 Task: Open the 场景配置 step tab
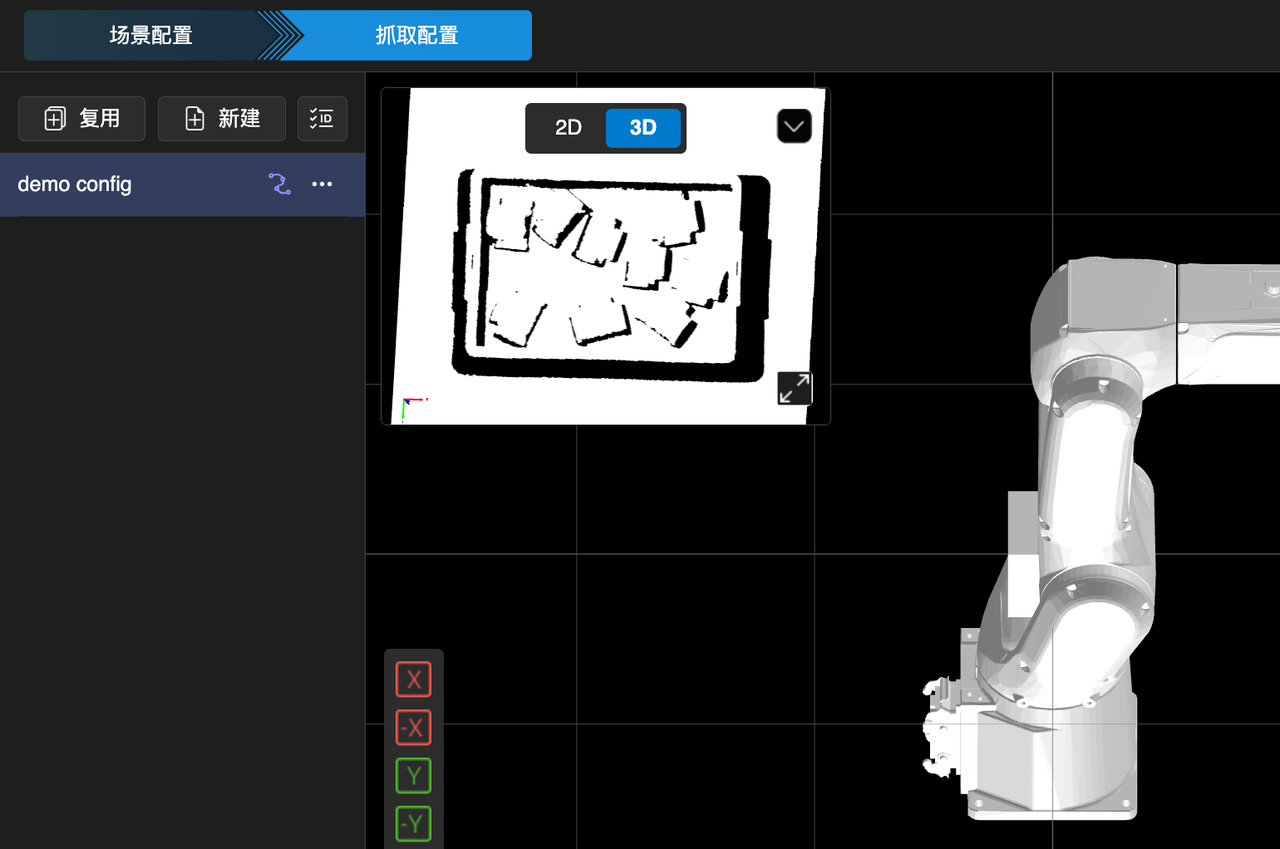(x=150, y=36)
